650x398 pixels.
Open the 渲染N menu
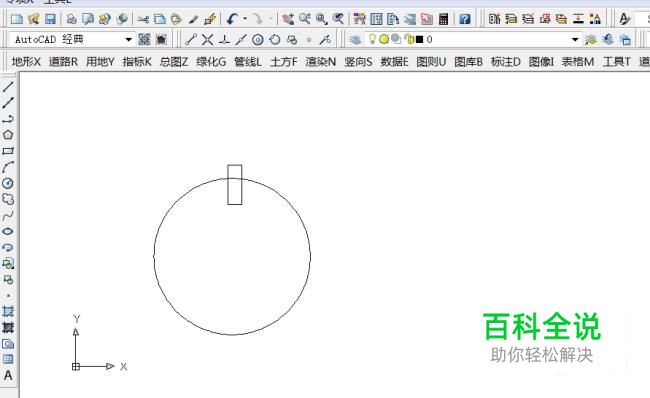pyautogui.click(x=320, y=62)
